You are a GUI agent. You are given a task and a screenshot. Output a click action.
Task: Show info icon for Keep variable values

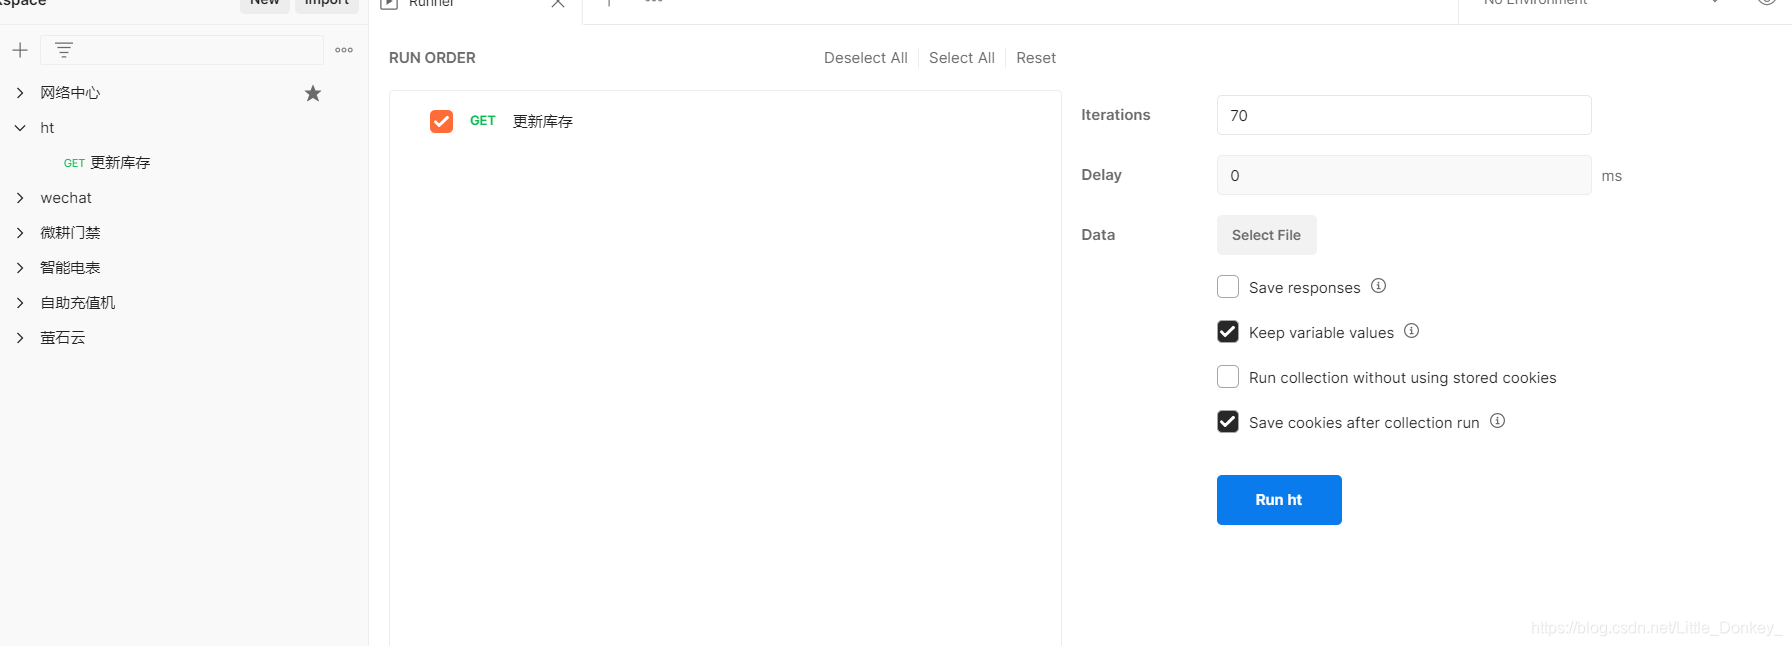1412,331
